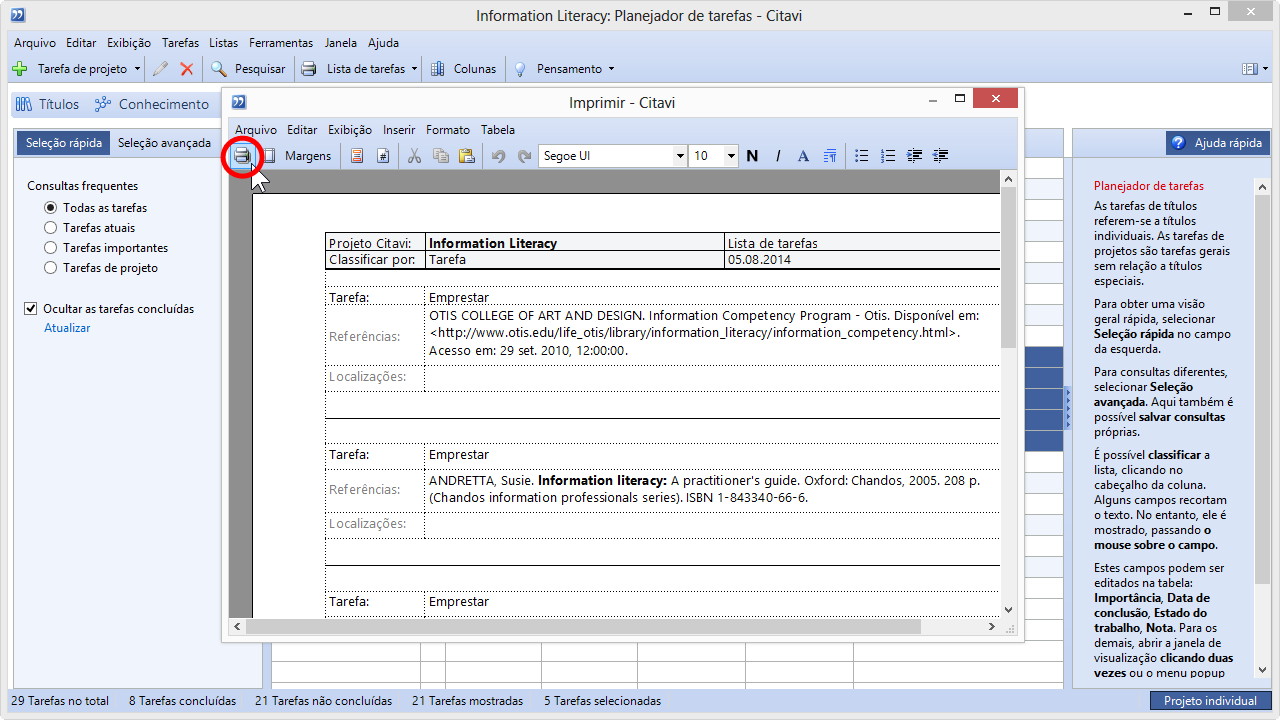Viewport: 1280px width, 720px height.
Task: Toggle bold (N) formatting
Action: click(752, 156)
